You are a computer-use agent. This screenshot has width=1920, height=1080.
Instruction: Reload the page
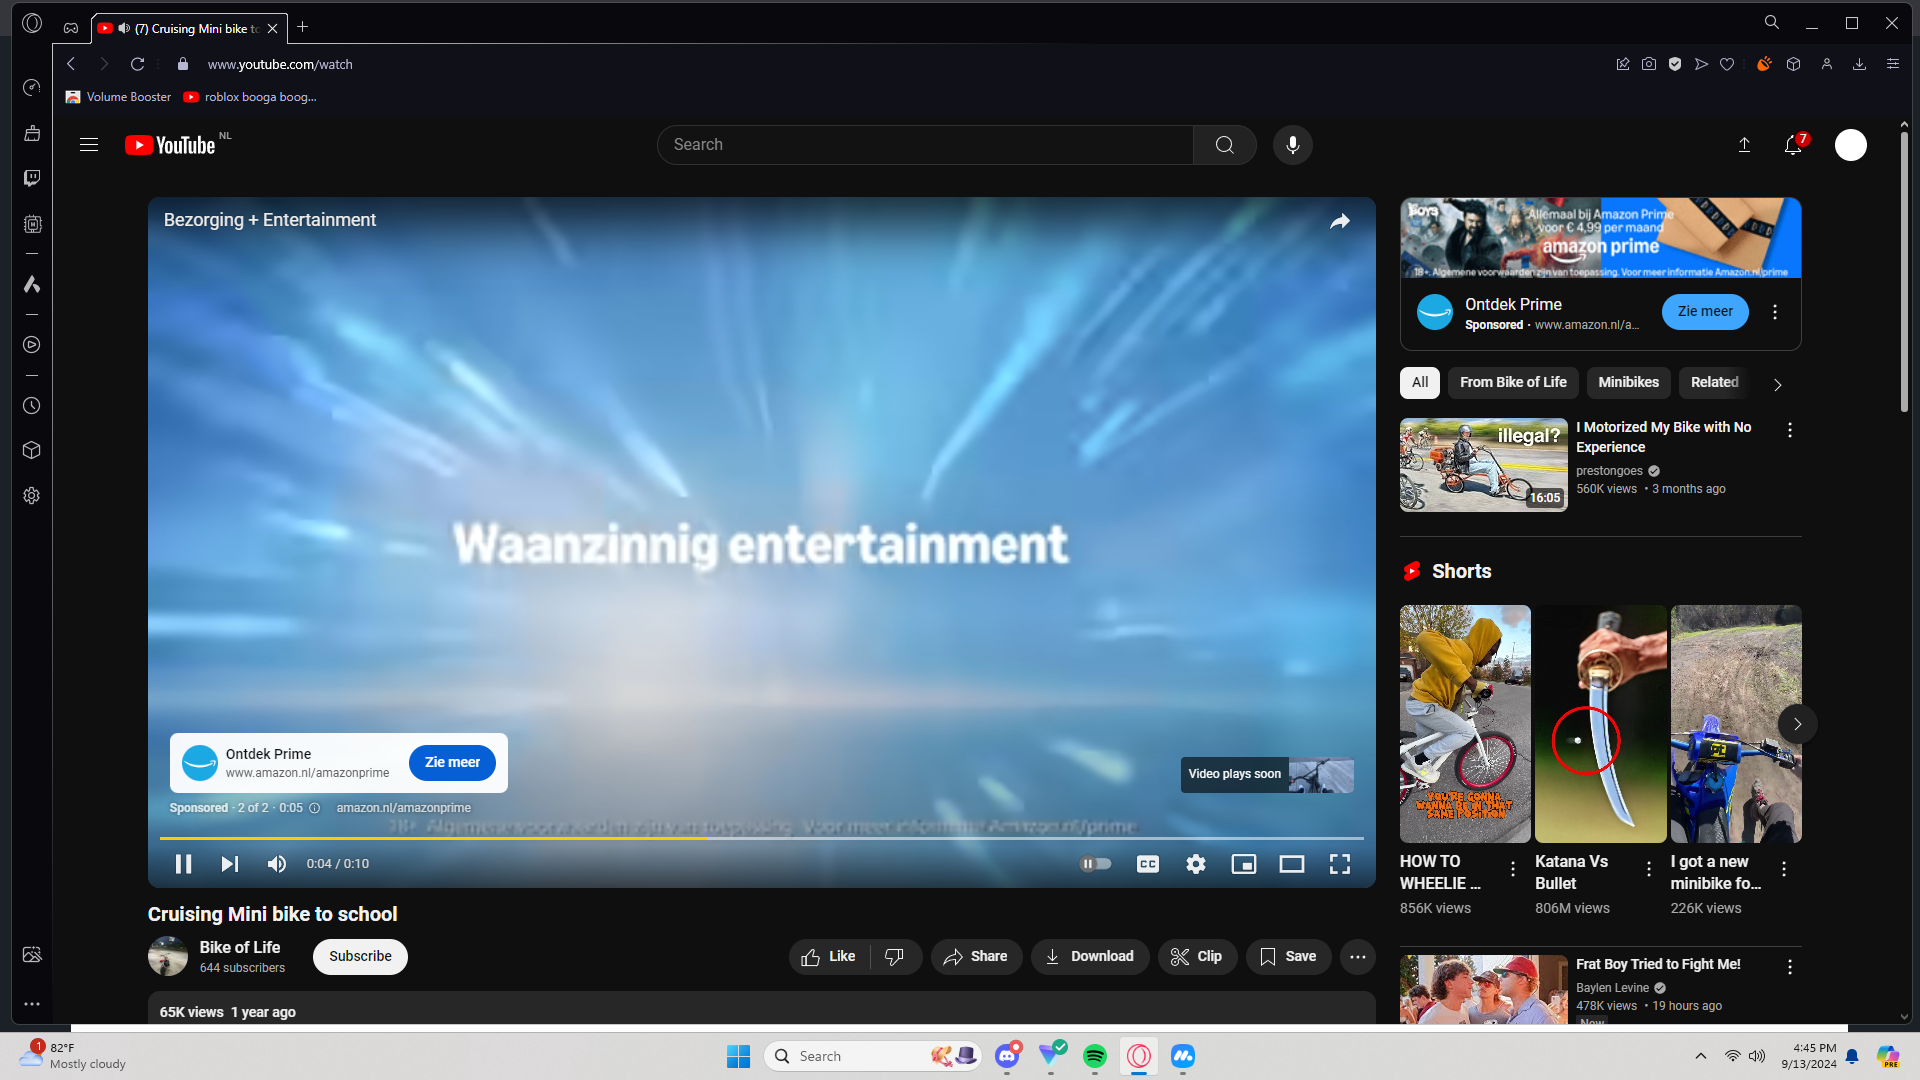(x=138, y=64)
